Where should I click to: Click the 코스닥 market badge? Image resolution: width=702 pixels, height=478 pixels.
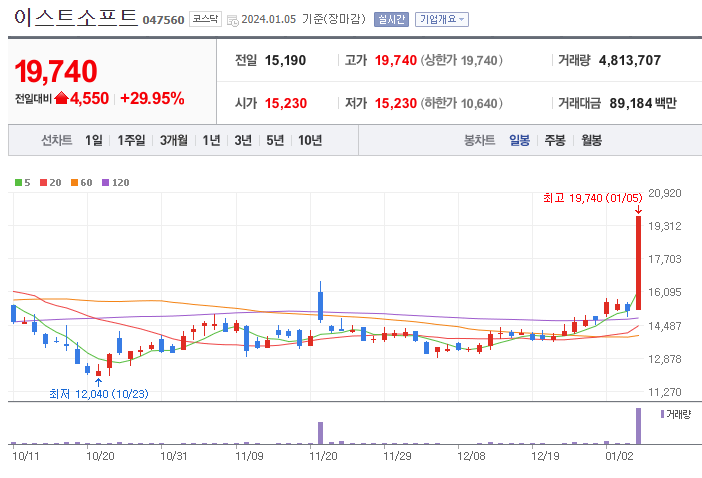(205, 19)
